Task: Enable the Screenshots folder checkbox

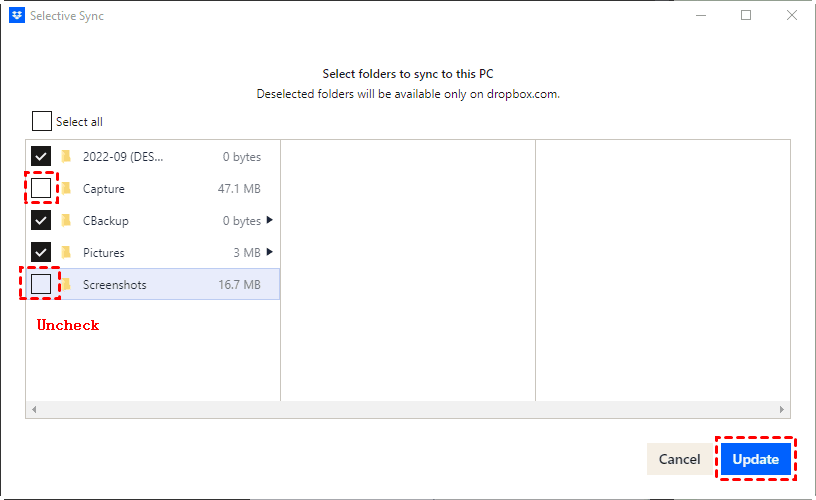Action: point(41,284)
